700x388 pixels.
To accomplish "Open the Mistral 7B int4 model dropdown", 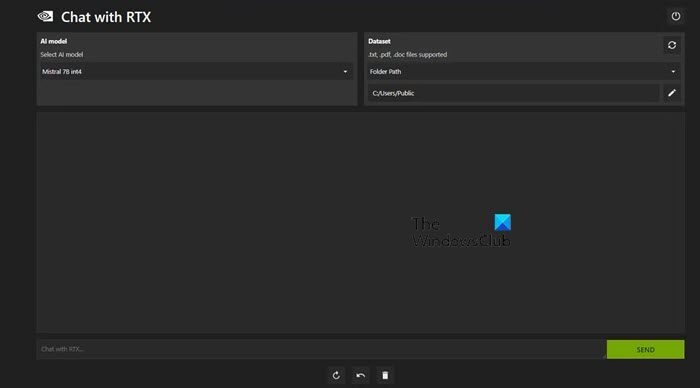I will tap(196, 71).
